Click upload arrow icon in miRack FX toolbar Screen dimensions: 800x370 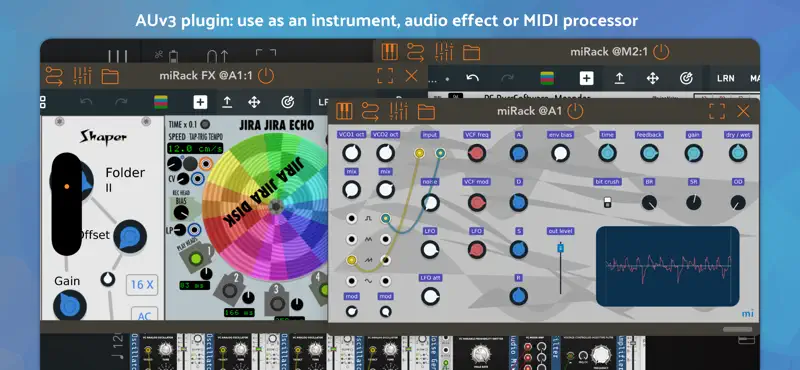(227, 102)
